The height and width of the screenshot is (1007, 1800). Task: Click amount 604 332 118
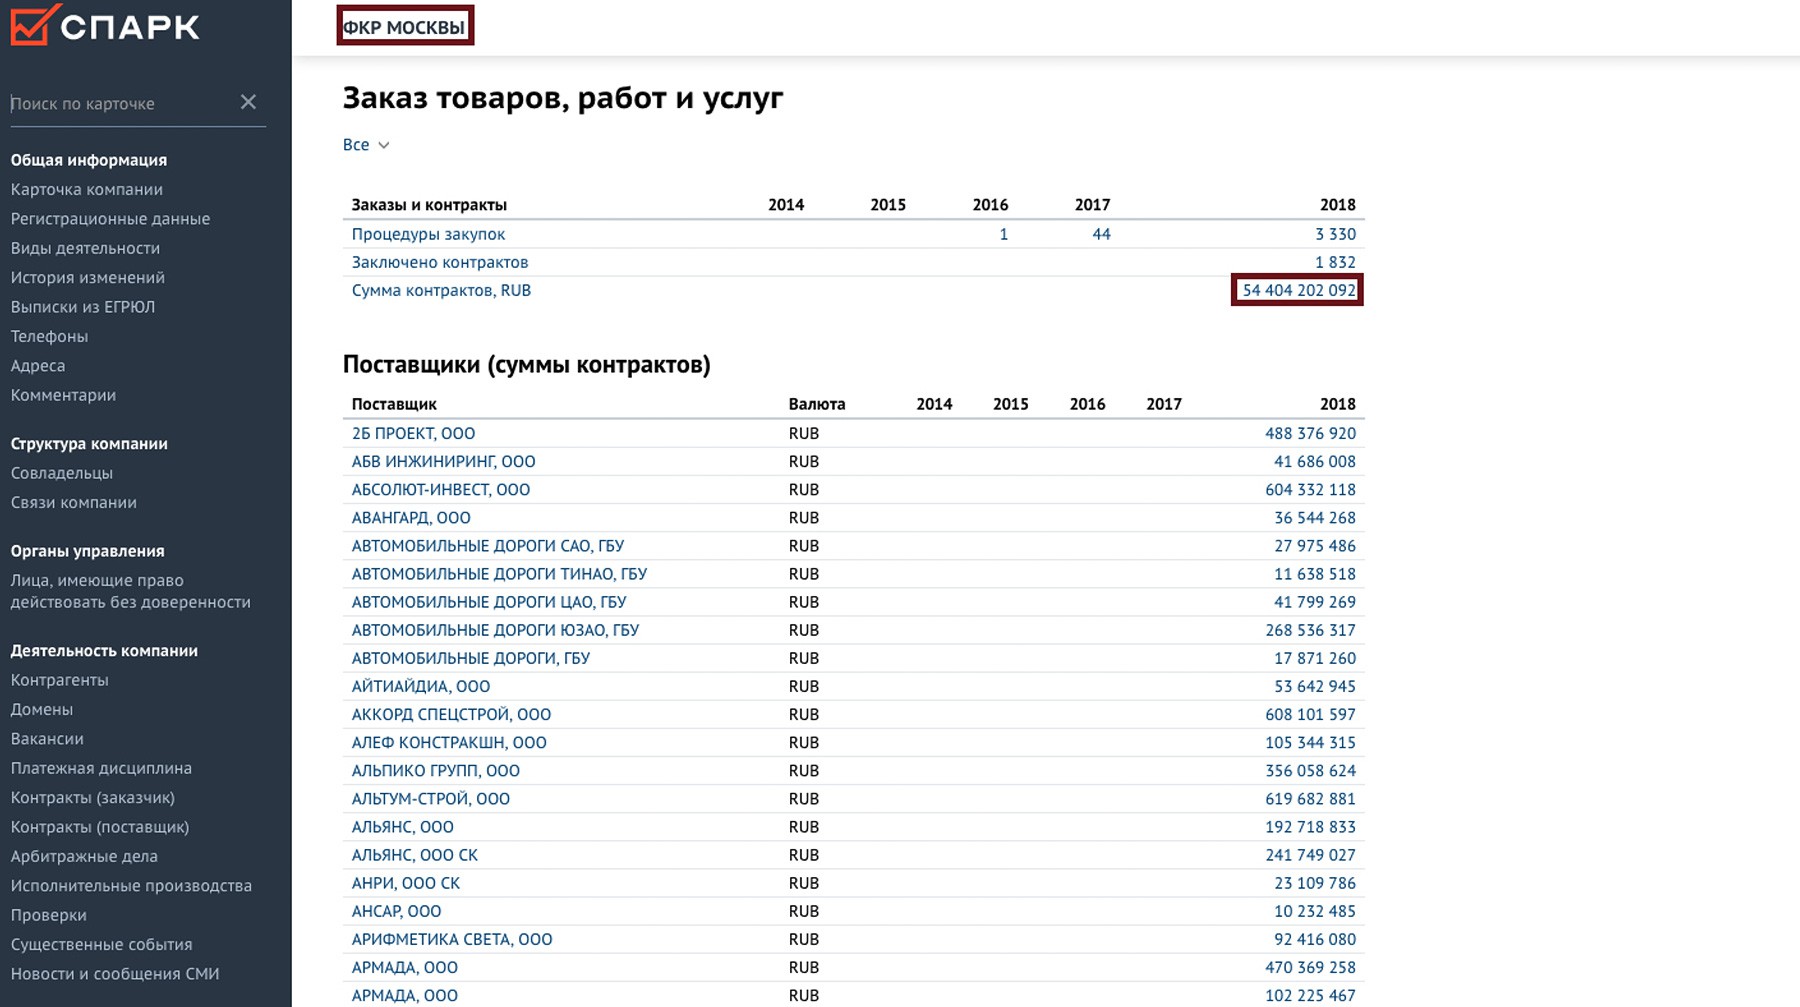click(1310, 489)
